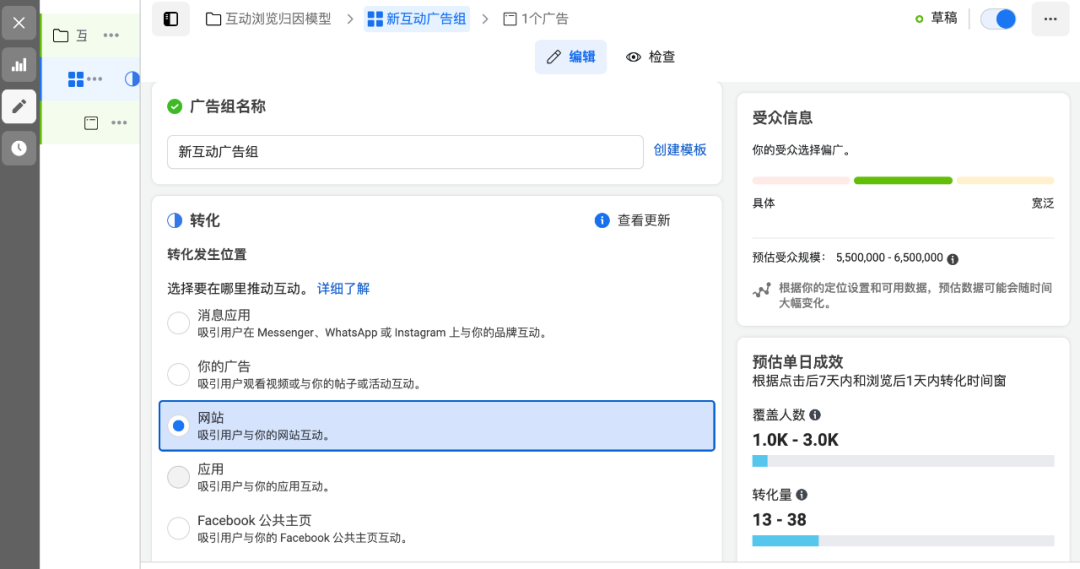Open the bar chart performance view
This screenshot has height=569, width=1080.
coord(19,65)
